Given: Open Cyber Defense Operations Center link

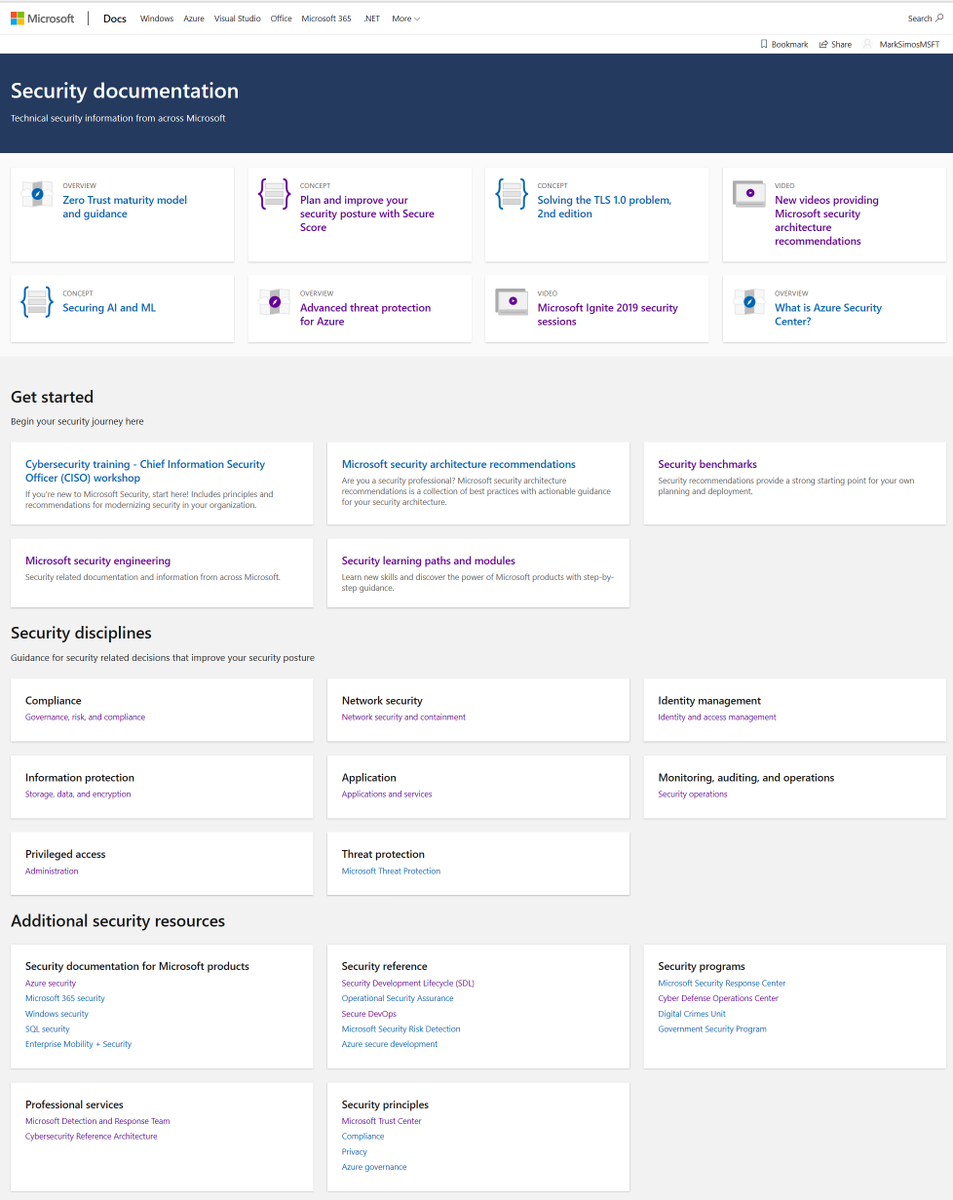Looking at the screenshot, I should tap(718, 998).
